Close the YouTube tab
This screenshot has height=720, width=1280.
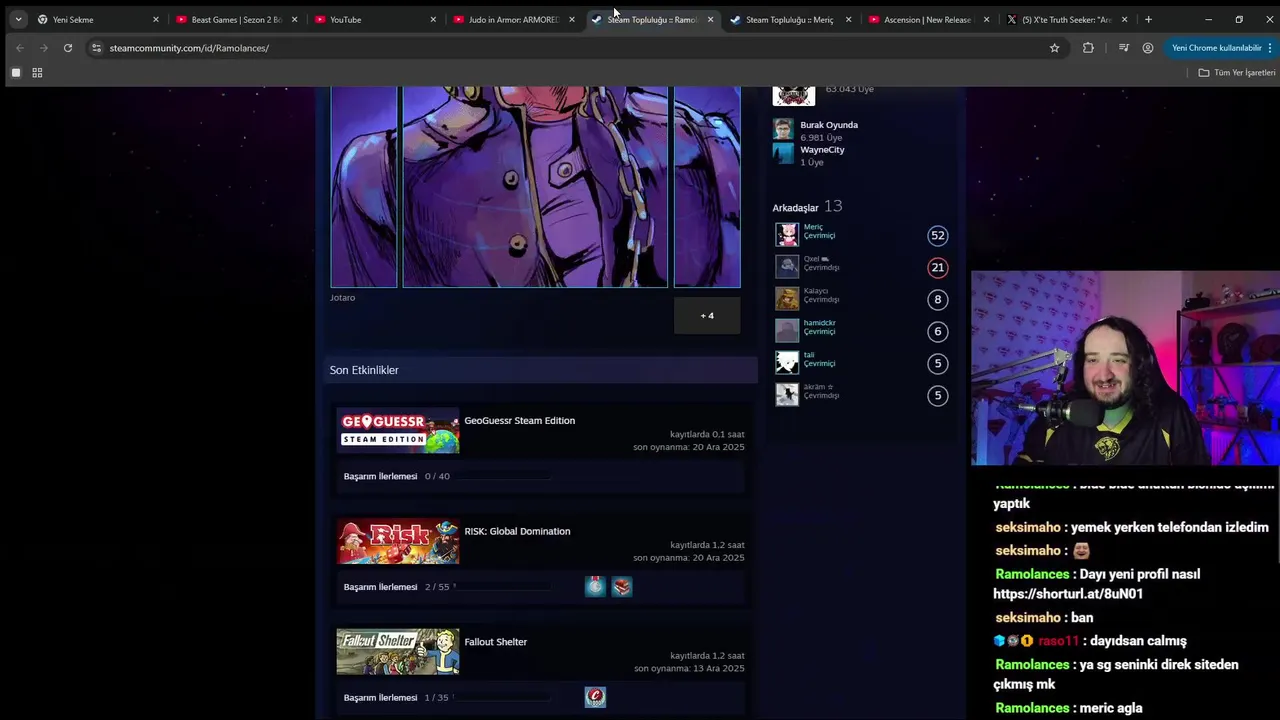tap(433, 19)
